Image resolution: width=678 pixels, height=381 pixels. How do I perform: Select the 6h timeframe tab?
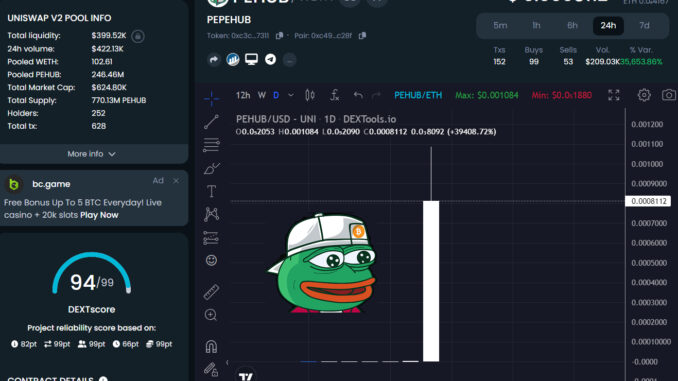tap(572, 26)
